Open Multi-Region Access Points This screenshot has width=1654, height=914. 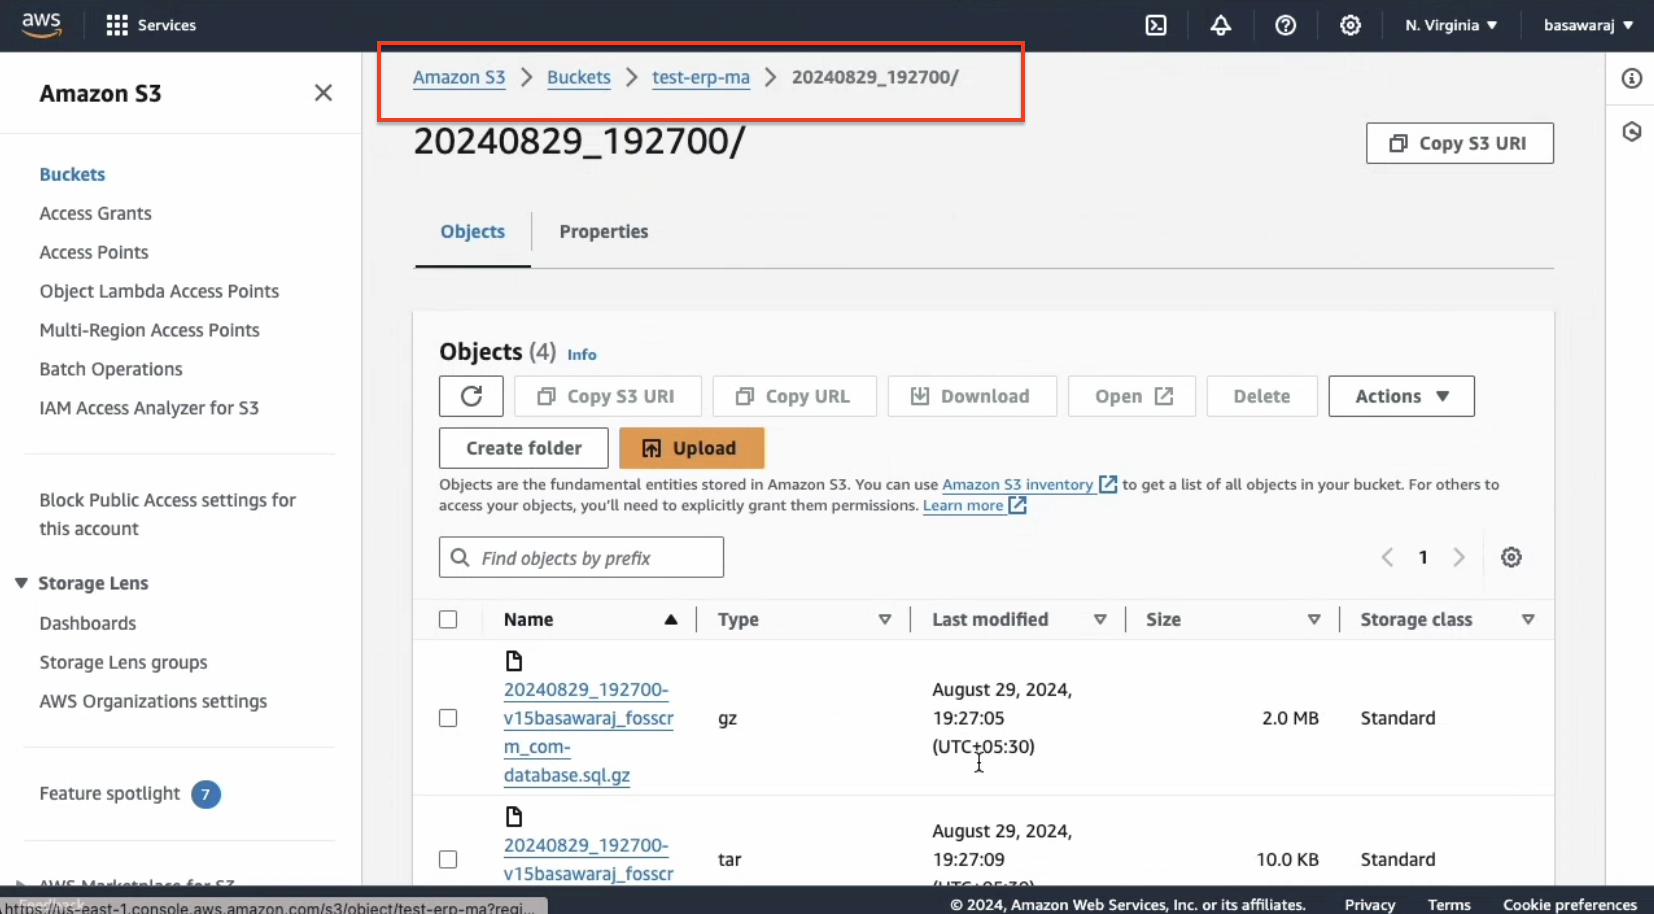coord(149,330)
